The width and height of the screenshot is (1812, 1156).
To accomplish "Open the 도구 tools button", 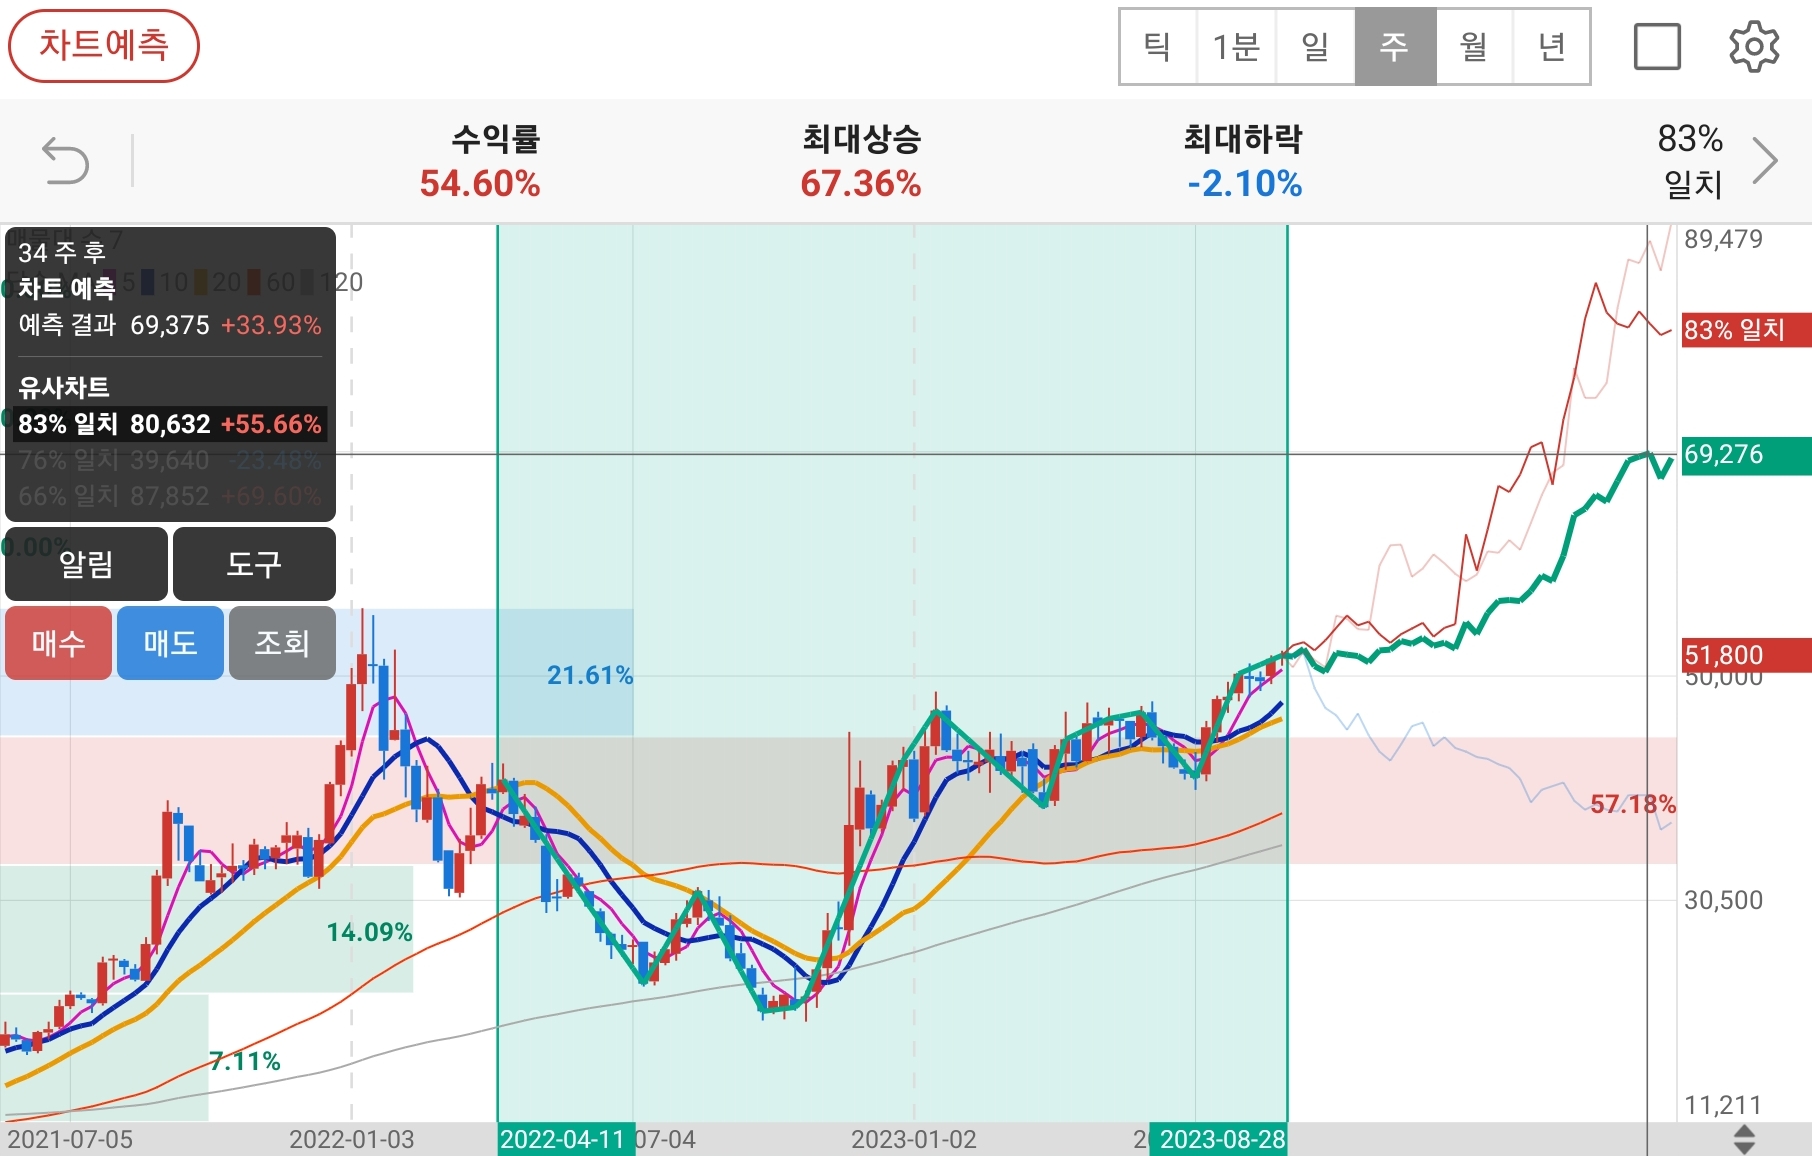I will (x=254, y=564).
